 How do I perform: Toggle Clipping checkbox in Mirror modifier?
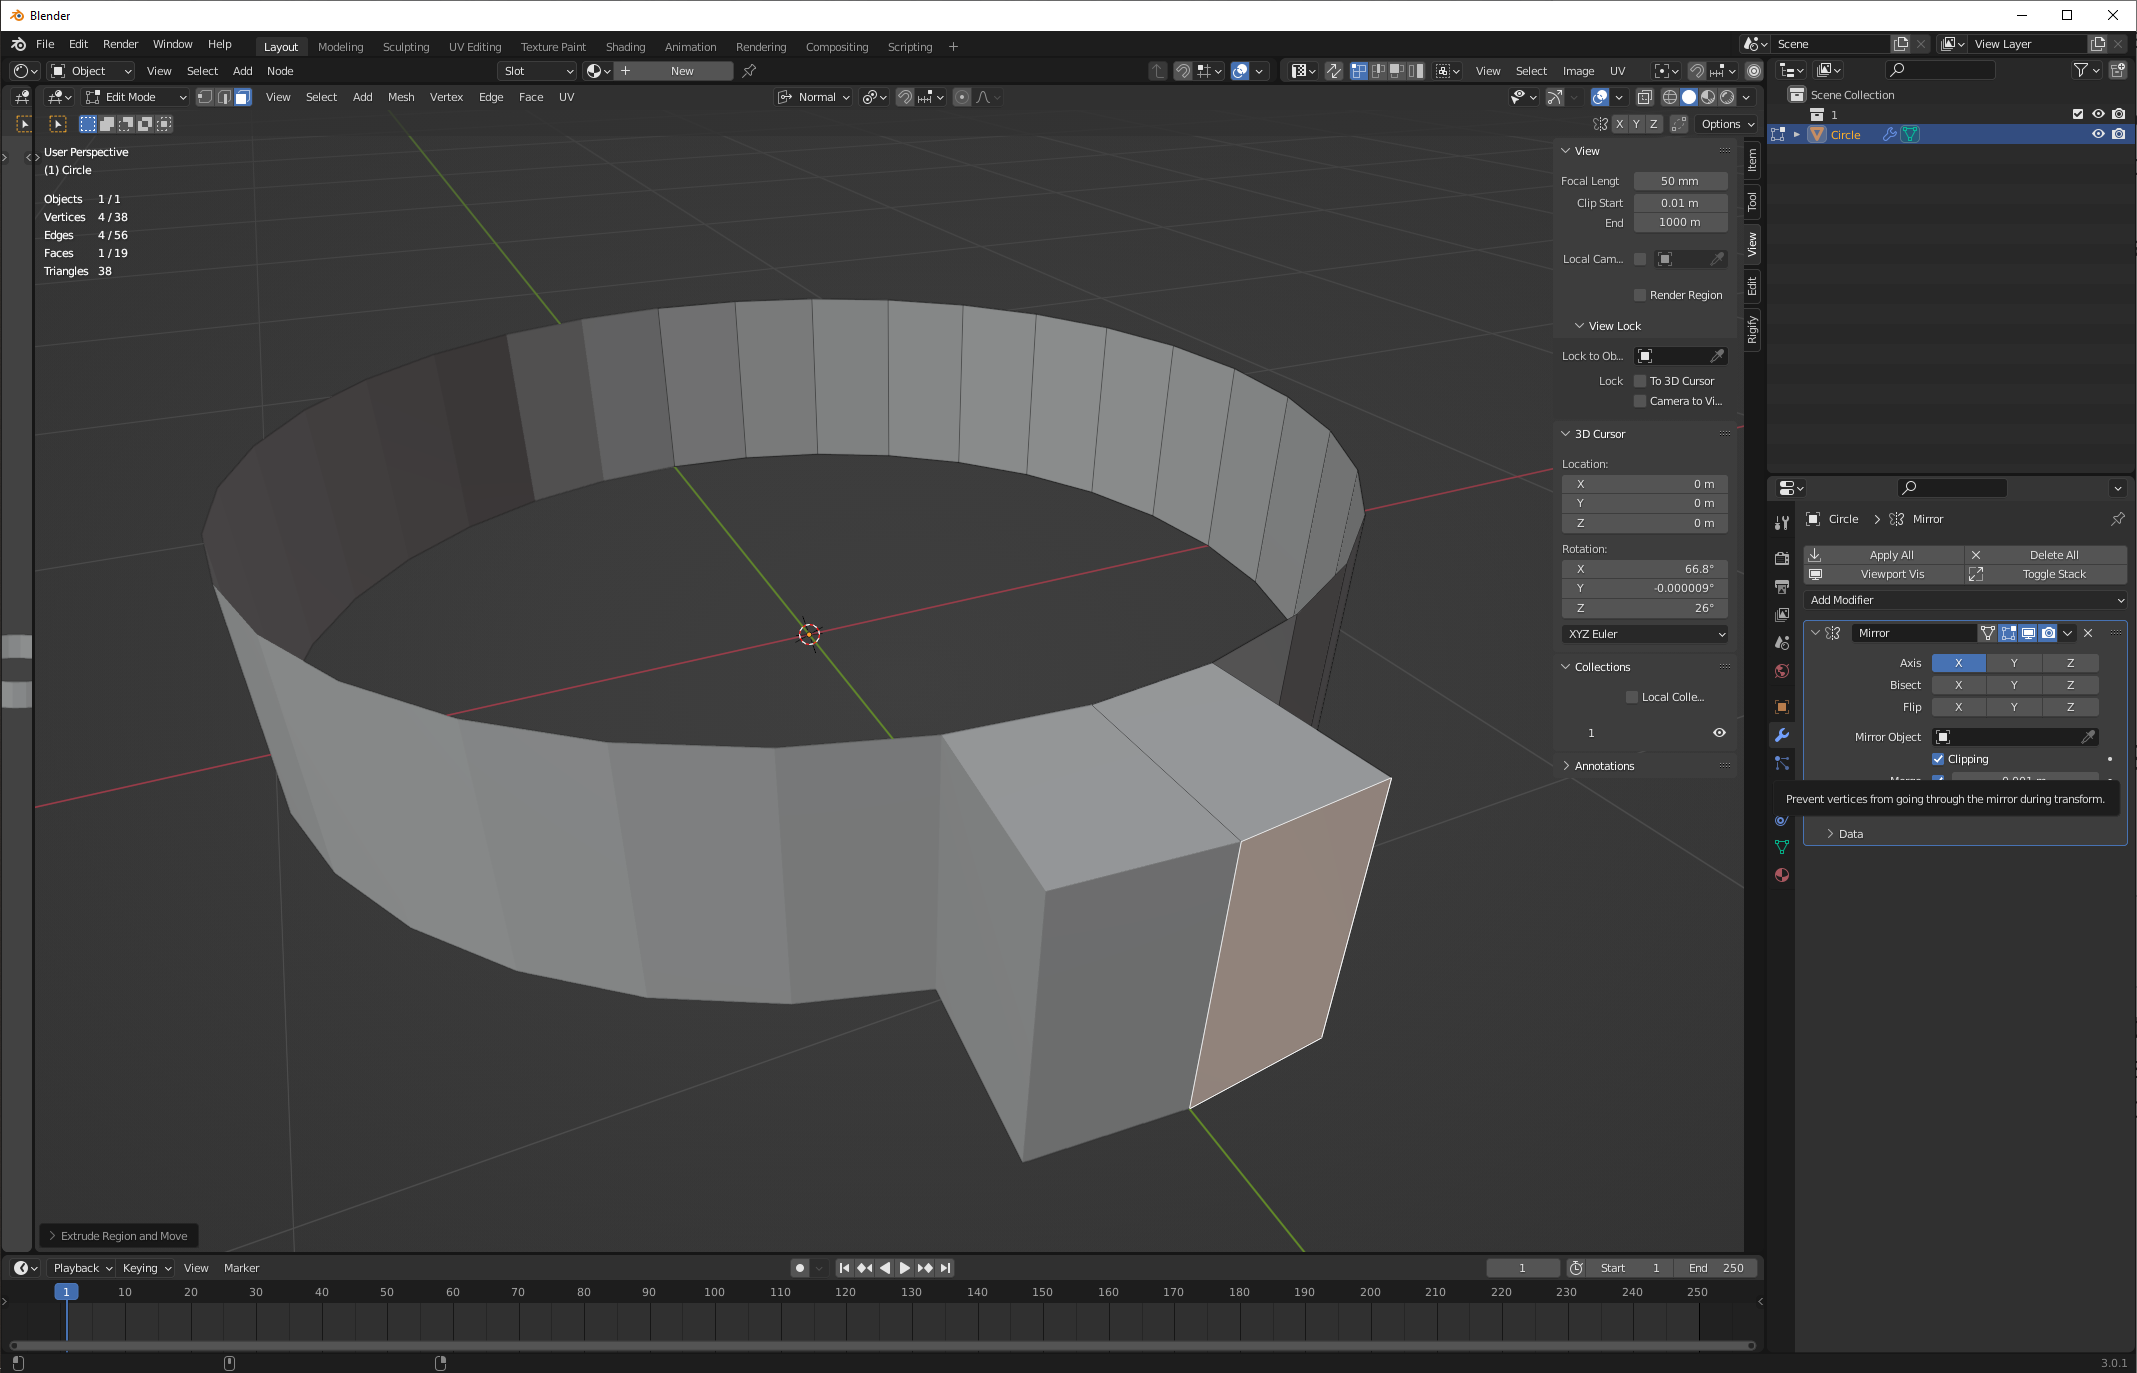pyautogui.click(x=1936, y=759)
